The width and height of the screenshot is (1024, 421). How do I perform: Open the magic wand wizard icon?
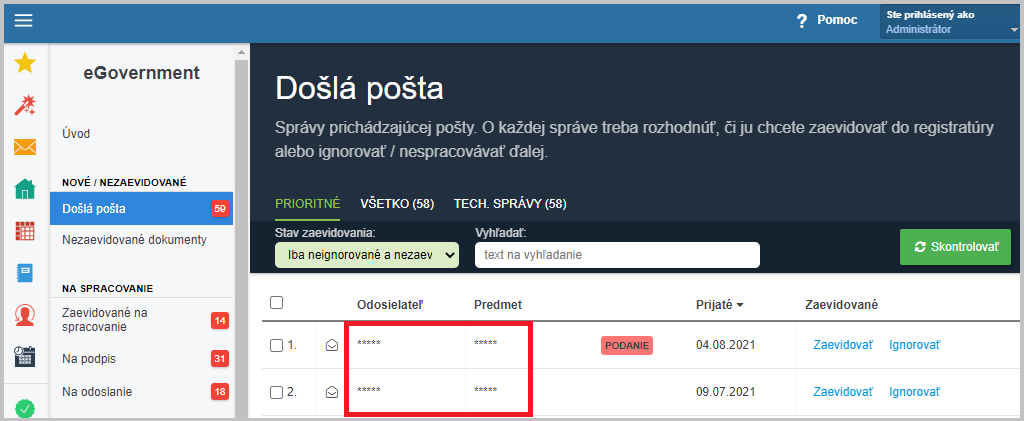(25, 104)
